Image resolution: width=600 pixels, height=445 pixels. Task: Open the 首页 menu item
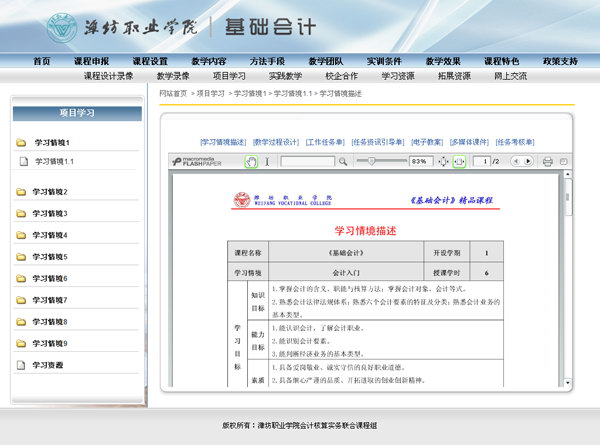pos(42,61)
